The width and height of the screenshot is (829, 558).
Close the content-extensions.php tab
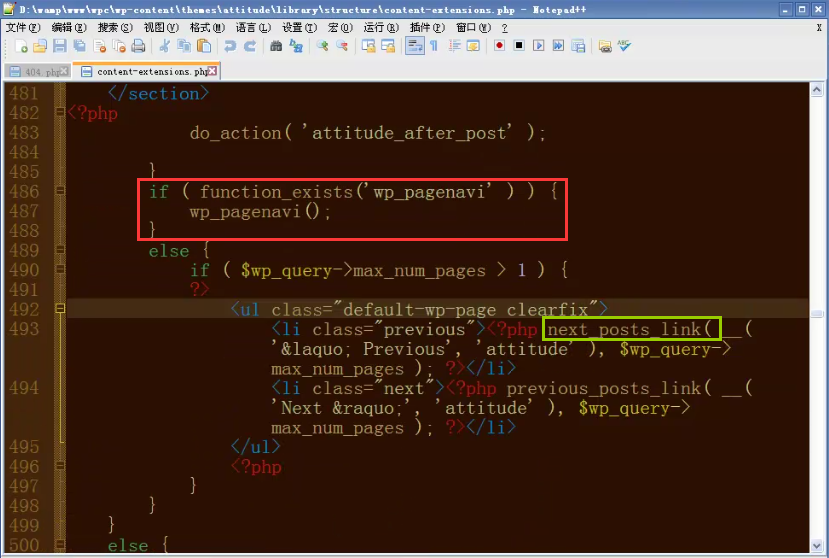coord(212,70)
